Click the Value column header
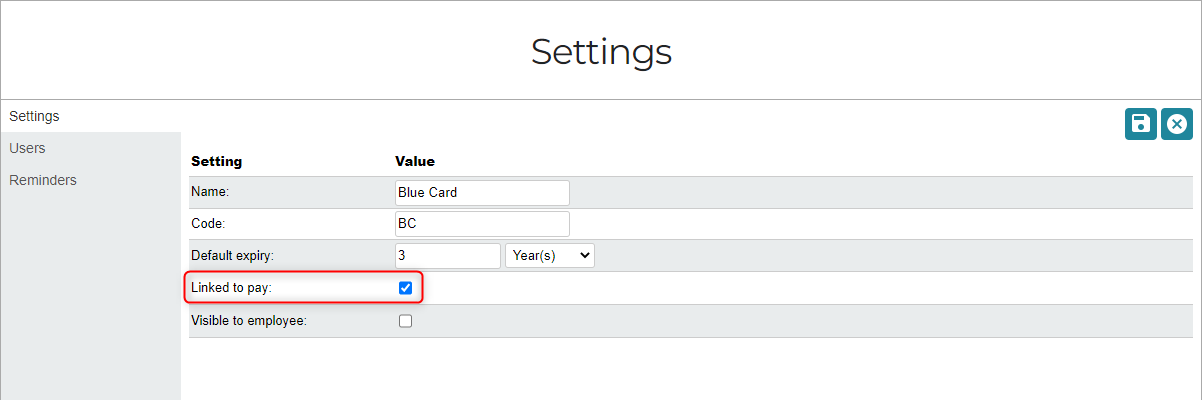 (x=415, y=161)
